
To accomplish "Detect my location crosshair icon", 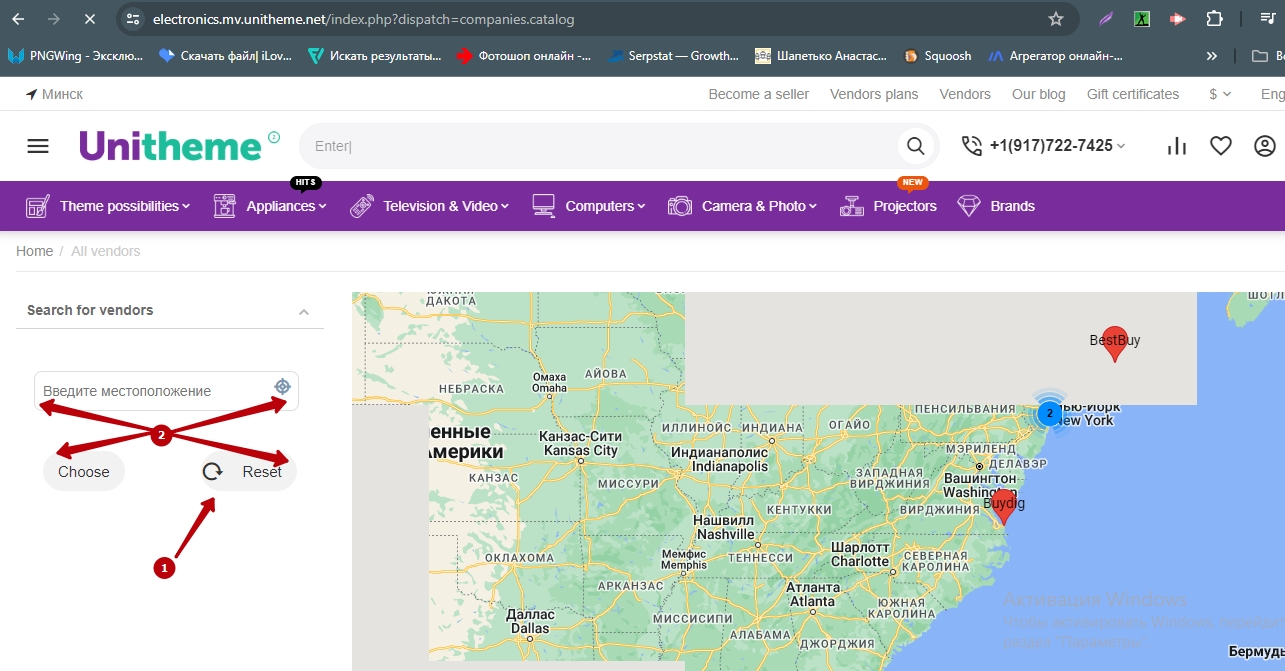I will [282, 387].
